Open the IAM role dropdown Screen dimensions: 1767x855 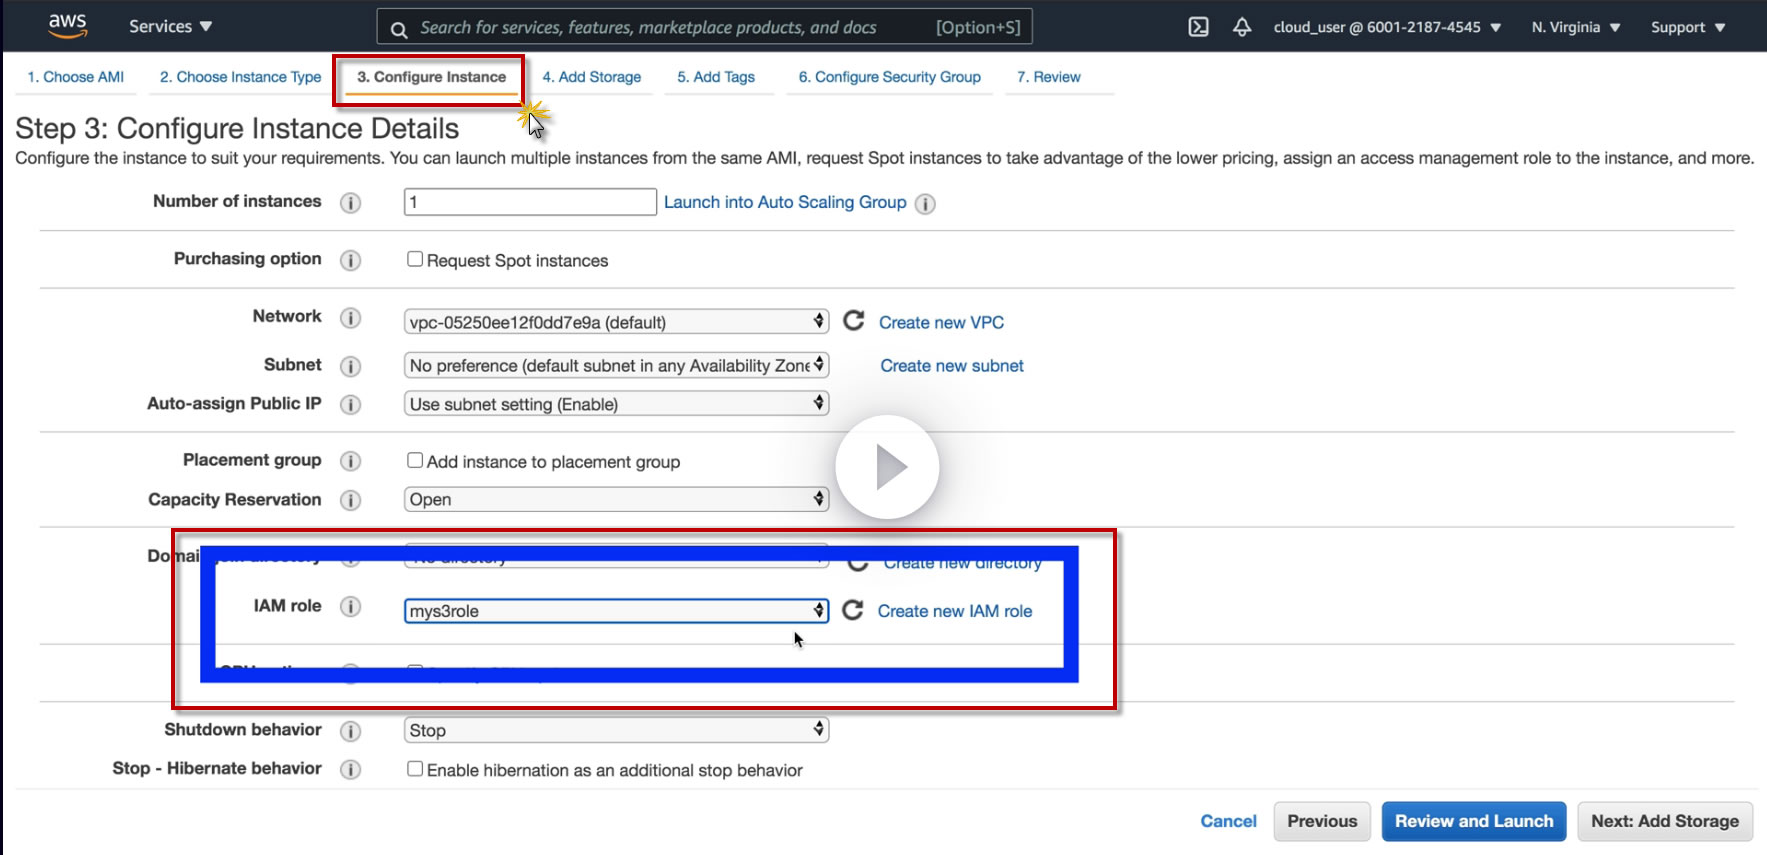pos(616,611)
